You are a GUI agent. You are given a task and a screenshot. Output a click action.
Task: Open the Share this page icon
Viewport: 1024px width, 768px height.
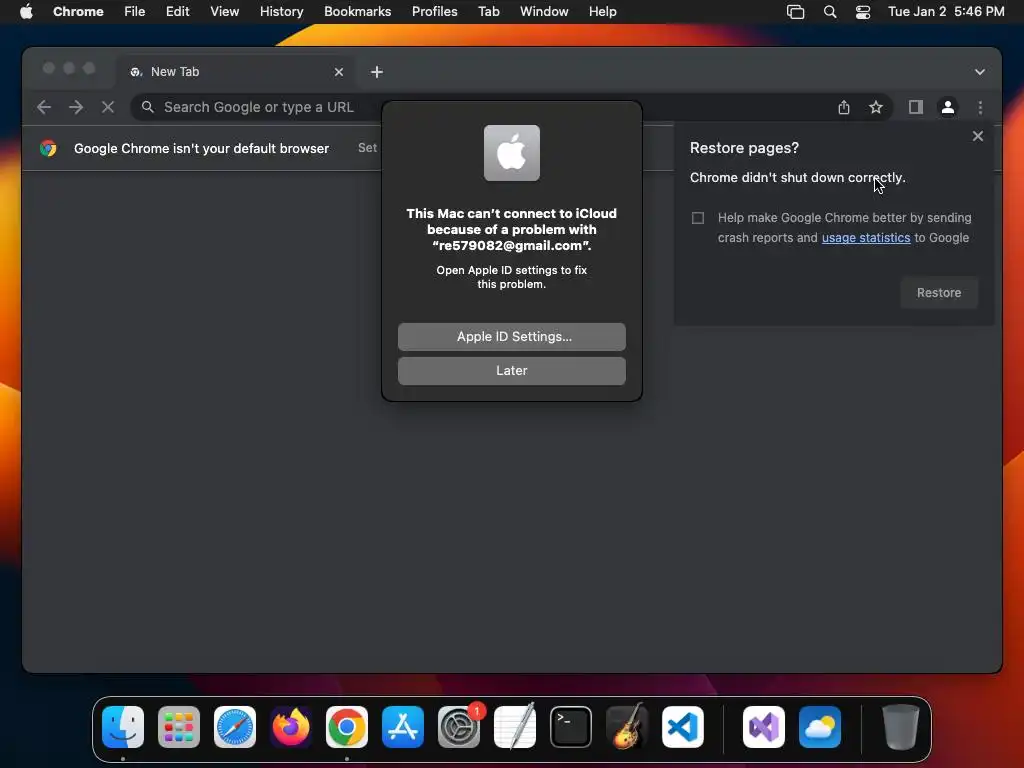tap(844, 107)
